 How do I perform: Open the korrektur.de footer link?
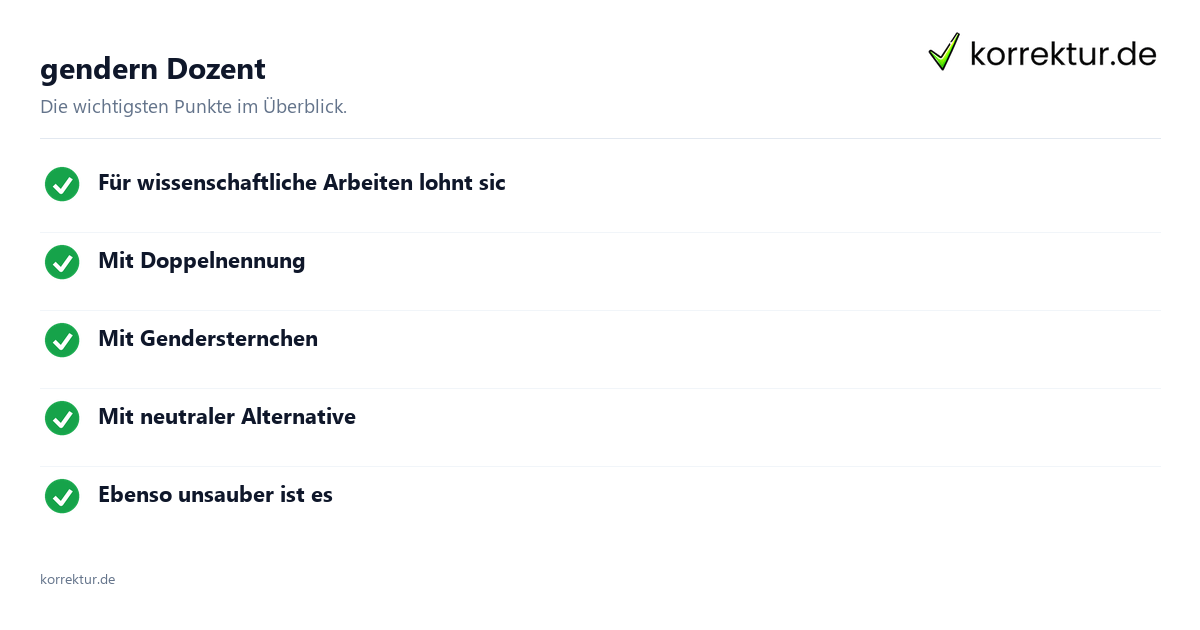77,579
